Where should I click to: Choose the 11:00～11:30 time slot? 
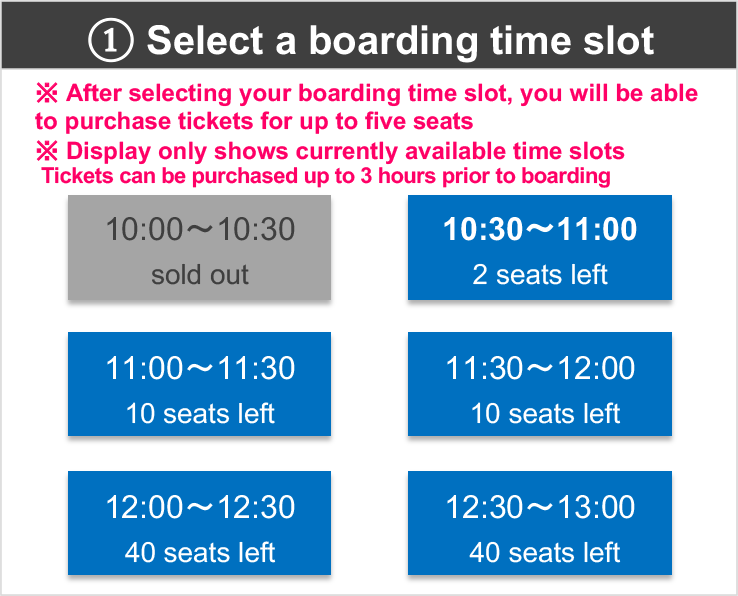click(200, 385)
